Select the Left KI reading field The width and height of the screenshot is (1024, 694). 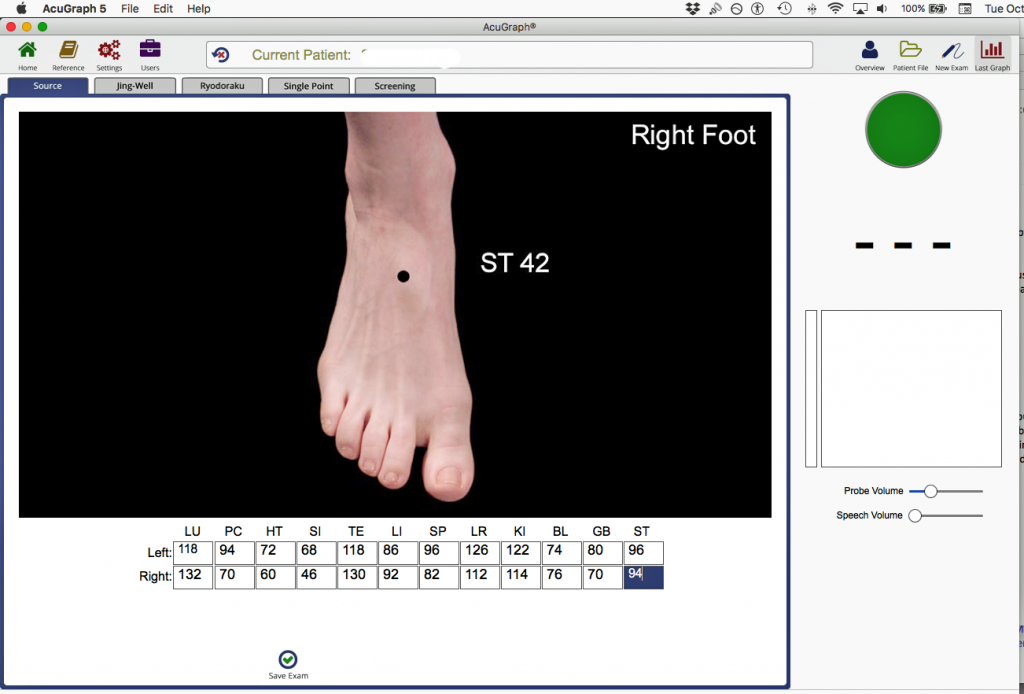(x=521, y=552)
